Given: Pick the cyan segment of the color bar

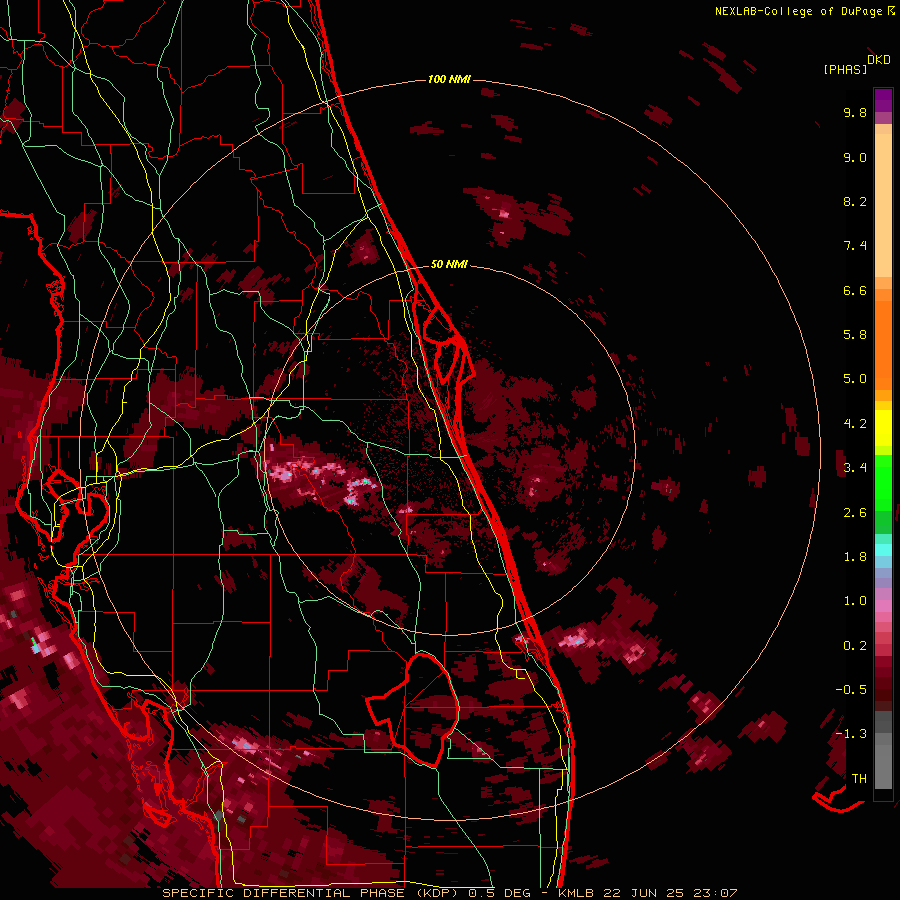Looking at the screenshot, I should [x=883, y=549].
